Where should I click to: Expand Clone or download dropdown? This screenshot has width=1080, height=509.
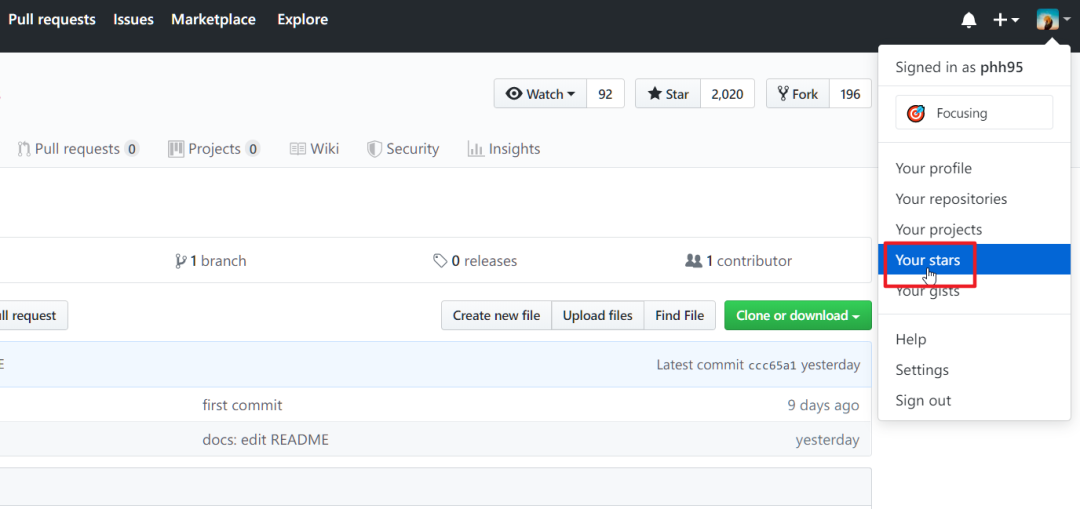[798, 315]
